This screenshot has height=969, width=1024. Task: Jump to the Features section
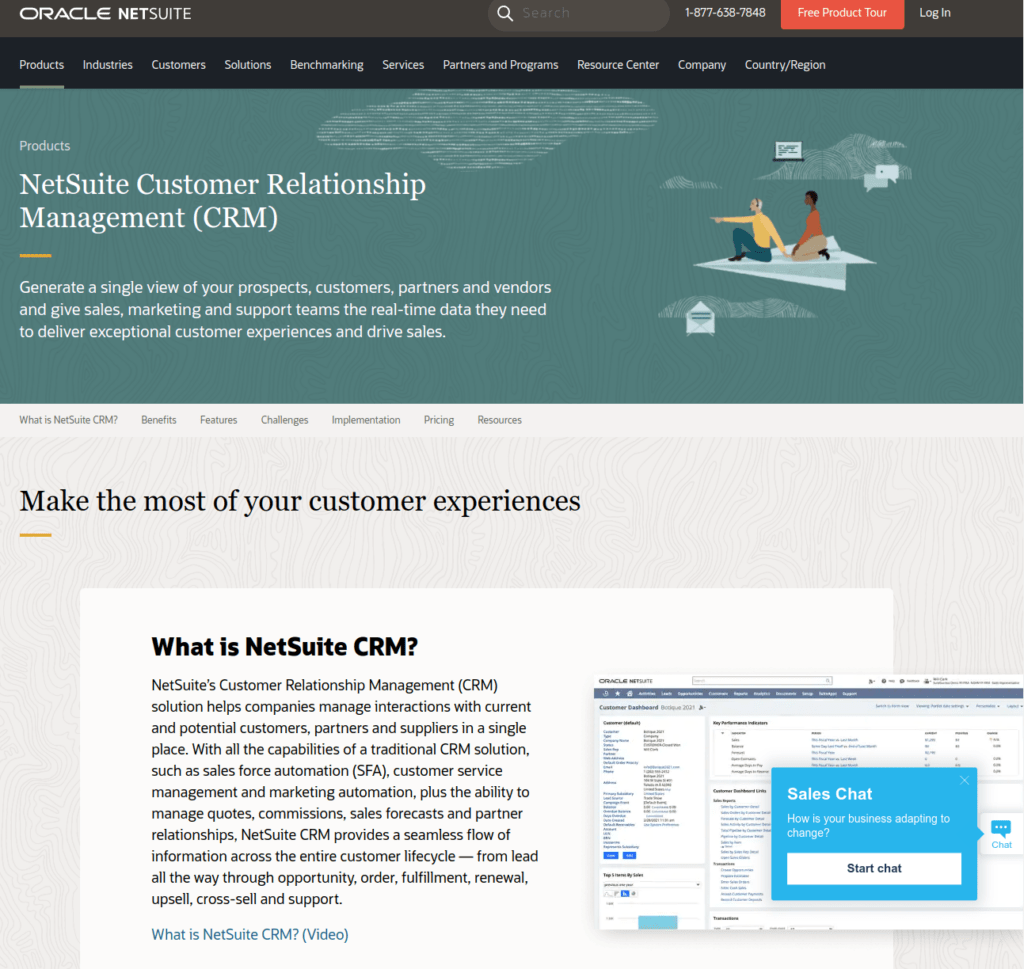click(218, 420)
